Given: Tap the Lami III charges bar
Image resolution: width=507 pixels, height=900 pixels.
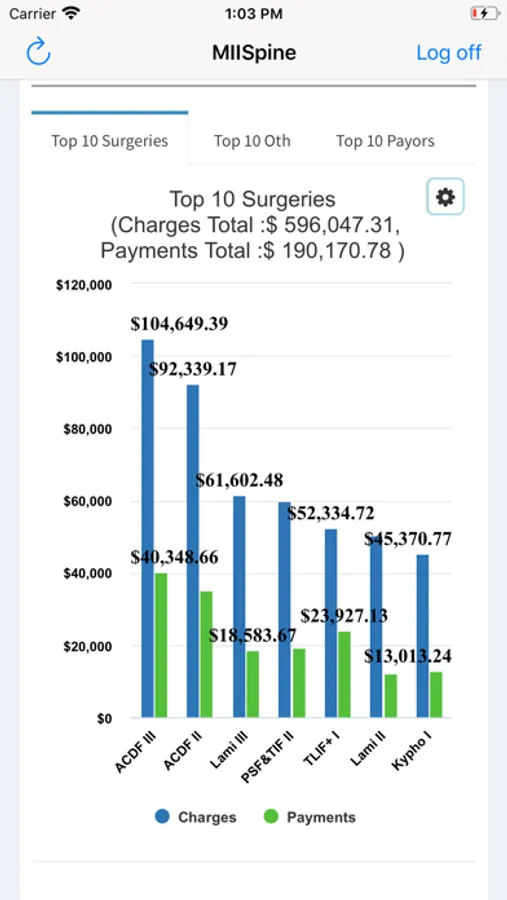Looking at the screenshot, I should pyautogui.click(x=239, y=607).
